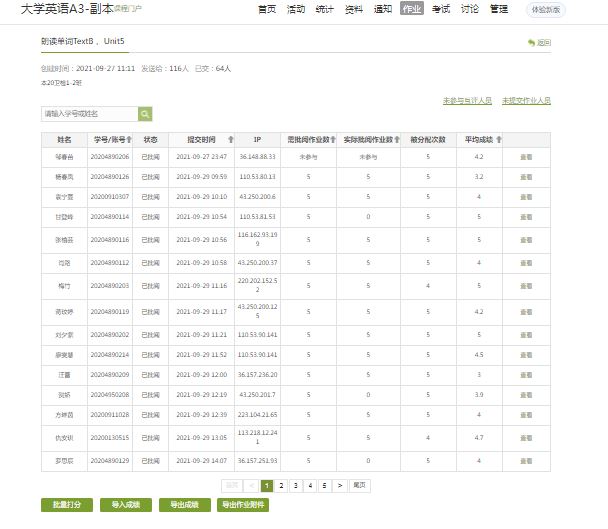
Task: Click 查看 for student 20204890214
Action: (526, 355)
